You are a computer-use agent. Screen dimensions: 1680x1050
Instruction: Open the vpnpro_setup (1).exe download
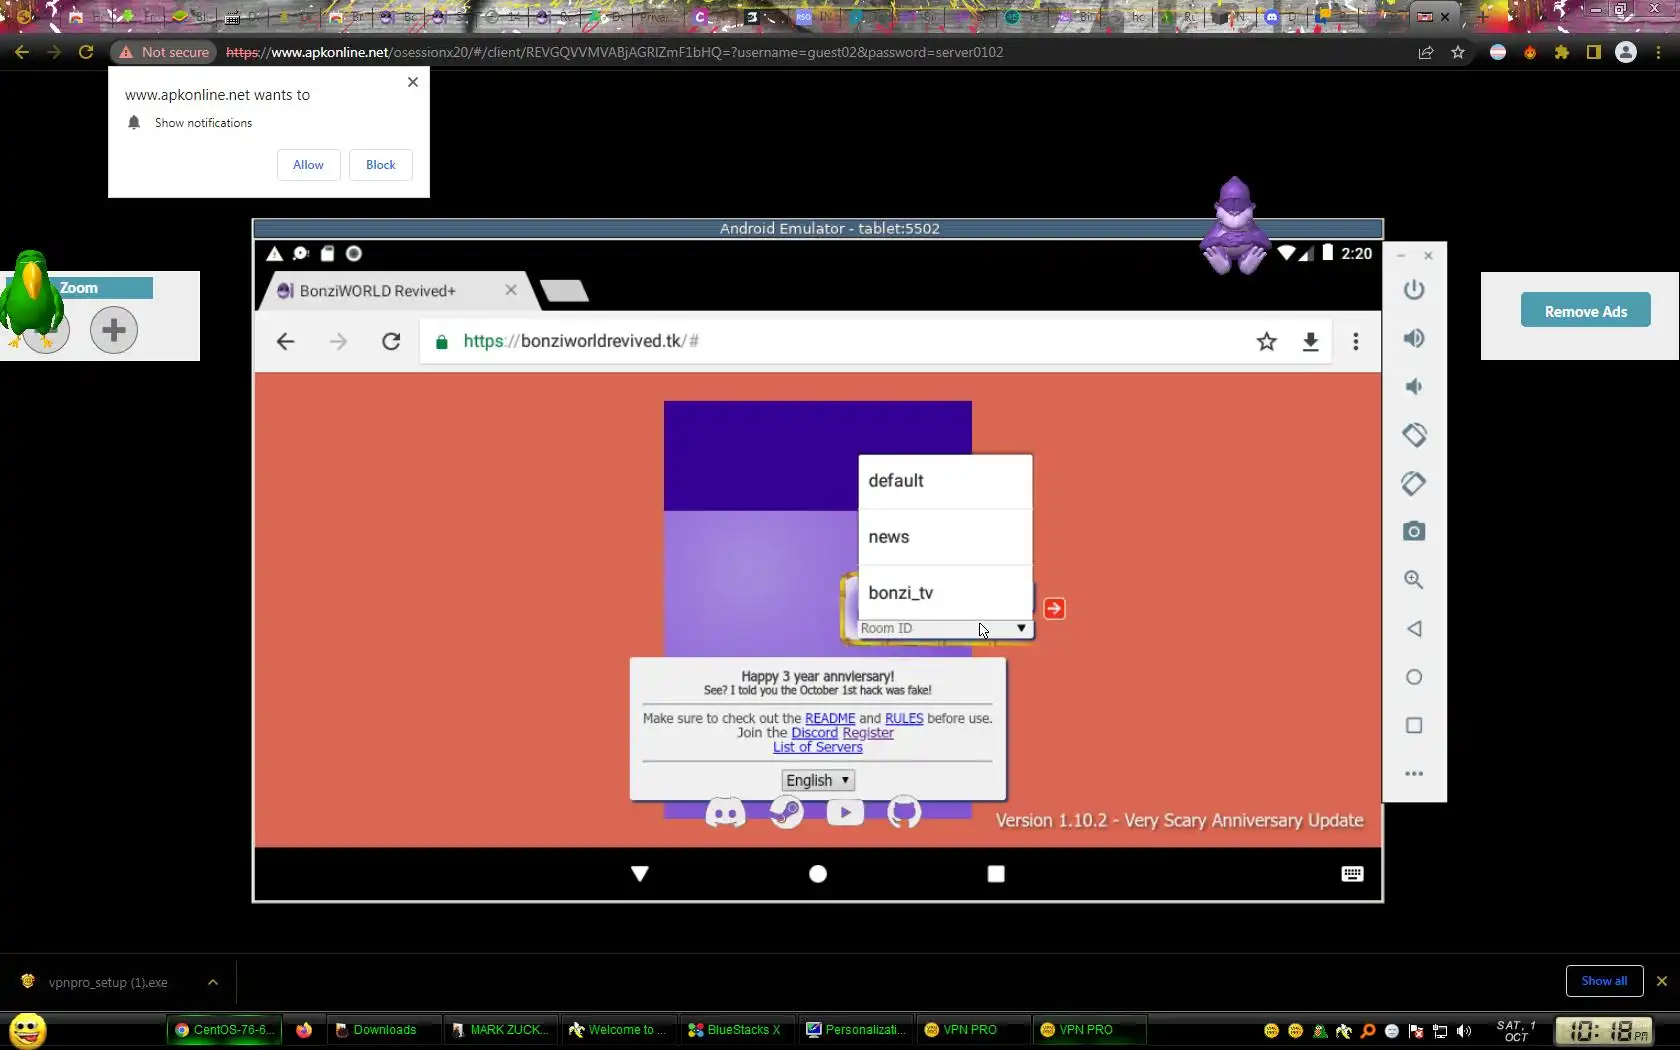point(108,983)
